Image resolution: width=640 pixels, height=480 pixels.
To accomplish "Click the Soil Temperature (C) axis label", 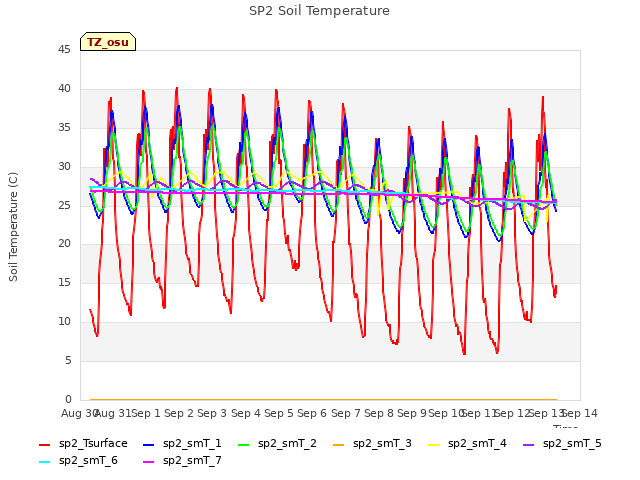I will [x=13, y=227].
